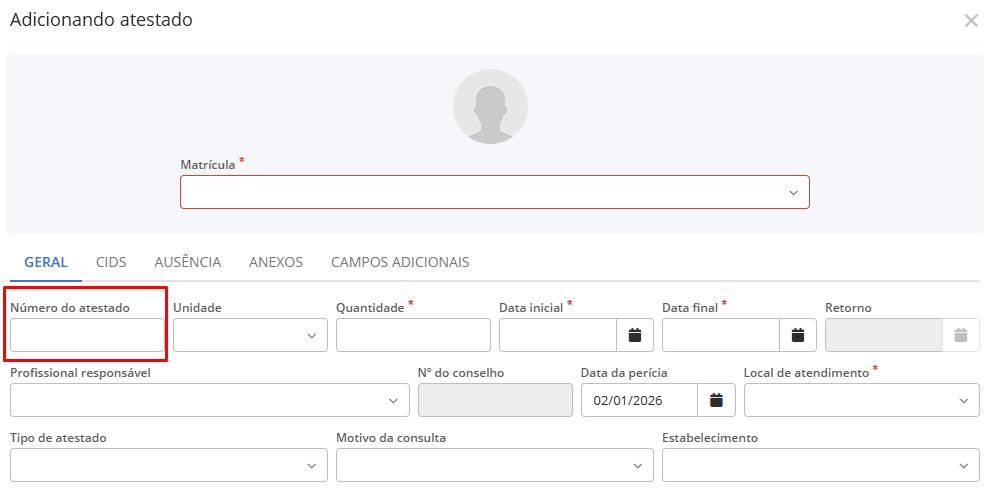Expand the Profissional responsável dropdown
Viewport: 988px width, 490px height.
[210, 400]
